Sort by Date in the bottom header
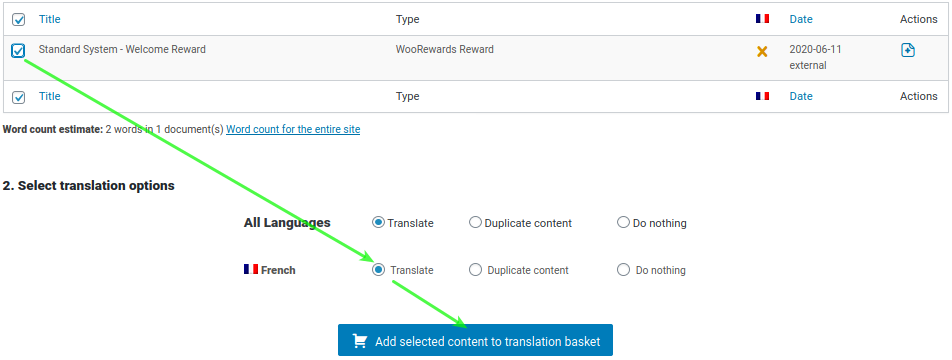This screenshot has width=952, height=360. [x=801, y=96]
